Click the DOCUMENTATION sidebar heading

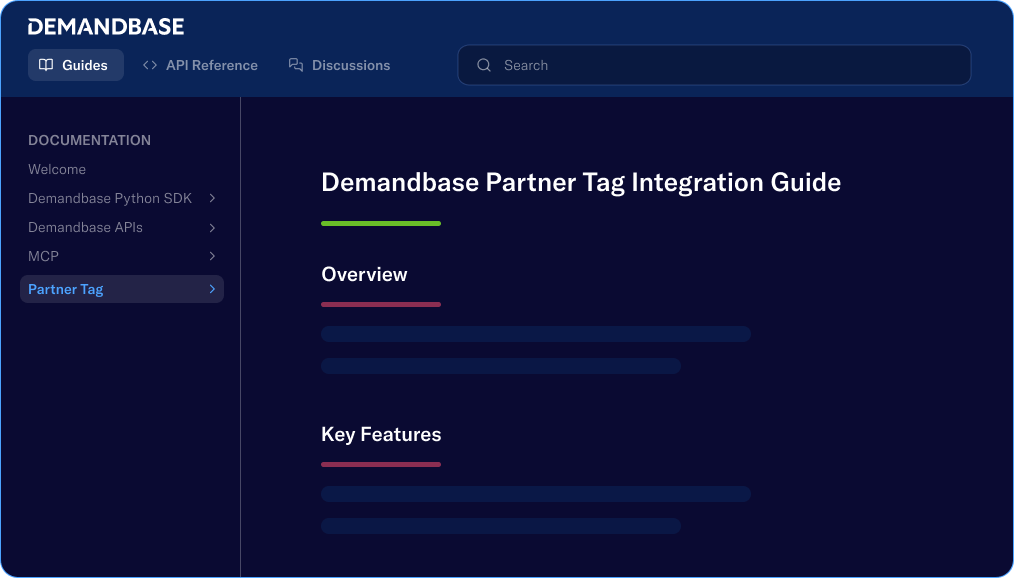89,140
